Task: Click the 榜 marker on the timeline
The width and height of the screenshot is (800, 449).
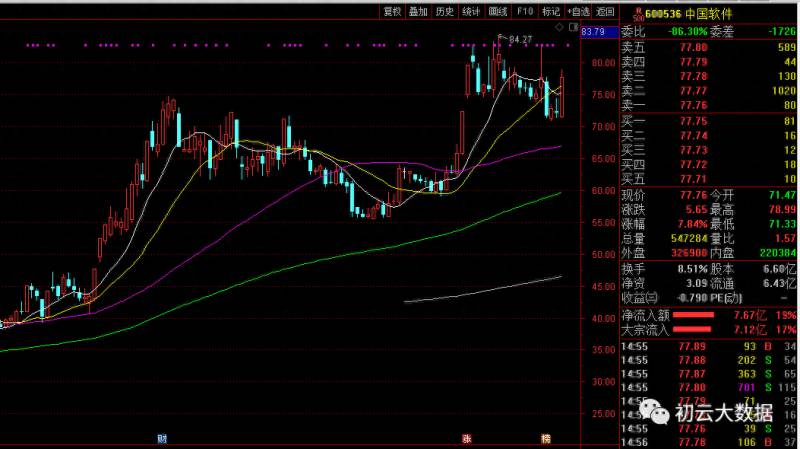Action: point(546,438)
